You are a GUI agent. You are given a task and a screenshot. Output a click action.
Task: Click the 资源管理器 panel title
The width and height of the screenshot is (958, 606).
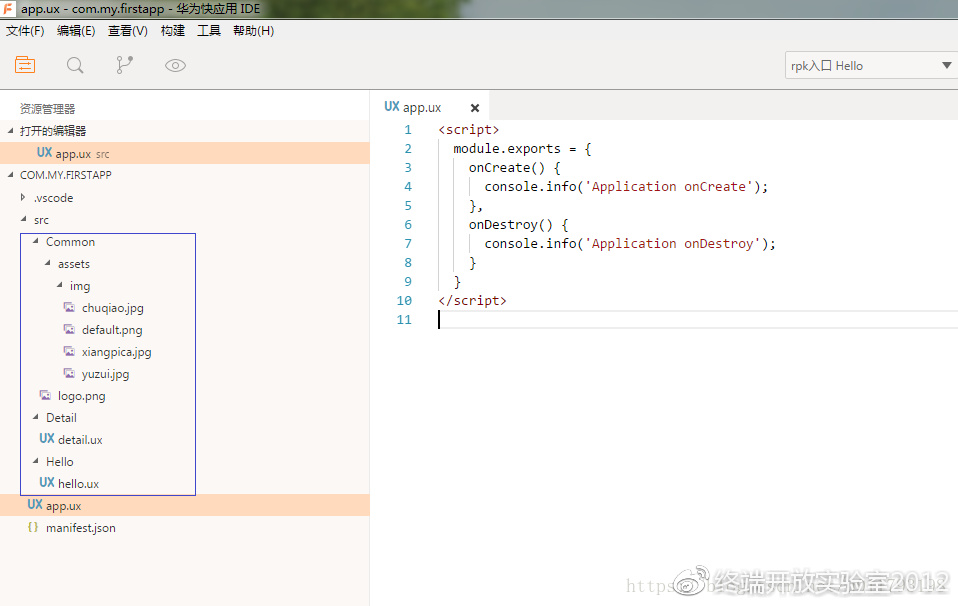tap(47, 109)
